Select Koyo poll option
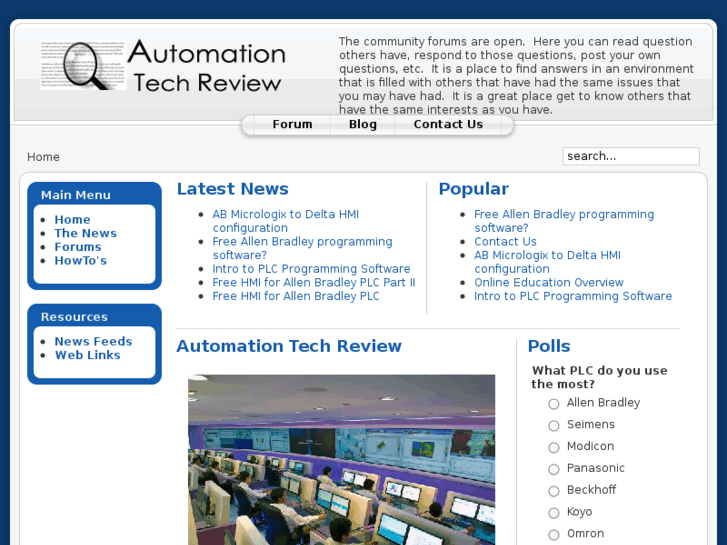727x545 pixels. tap(554, 513)
